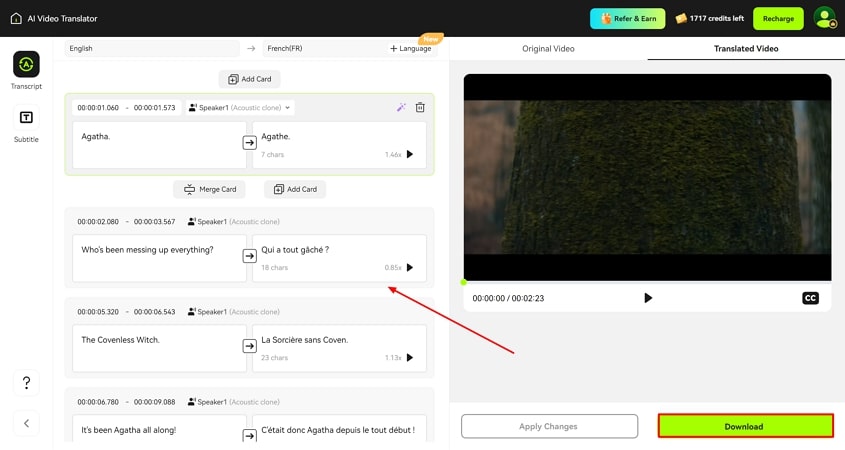The image size is (845, 450).
Task: Click the Refer & Earn button
Action: tap(627, 18)
